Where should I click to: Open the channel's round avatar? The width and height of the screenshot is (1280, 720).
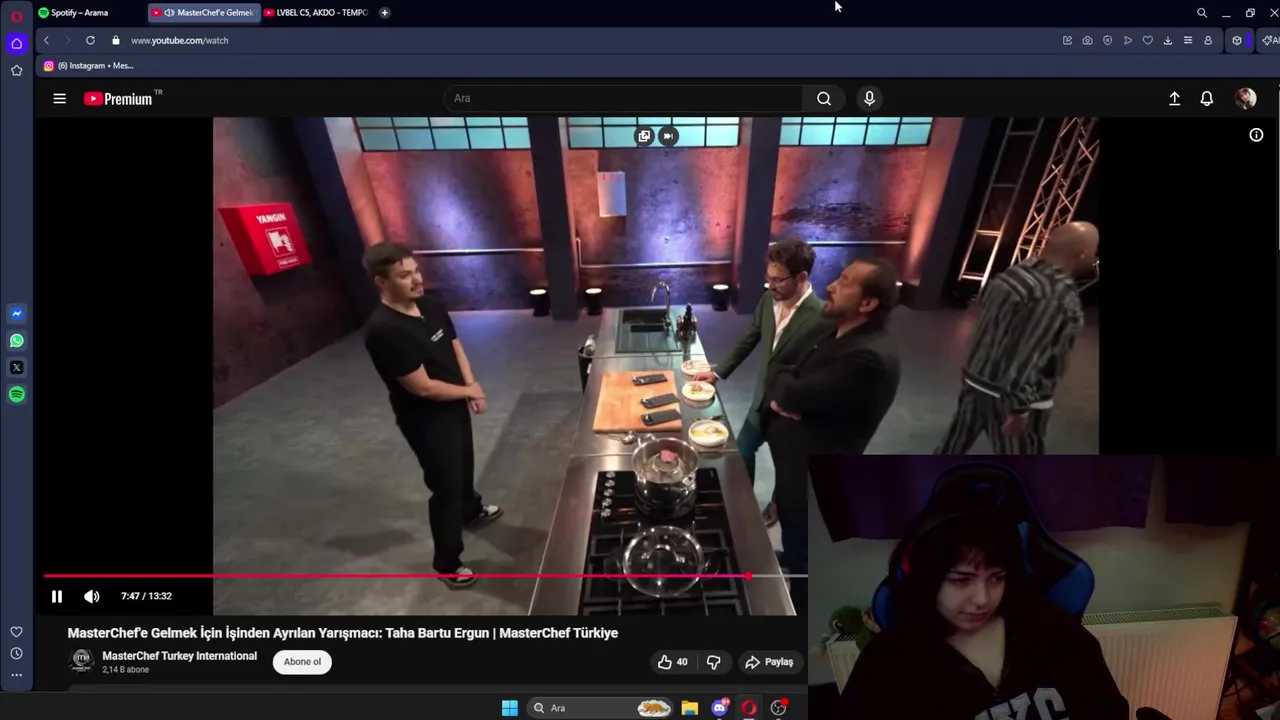[x=82, y=661]
